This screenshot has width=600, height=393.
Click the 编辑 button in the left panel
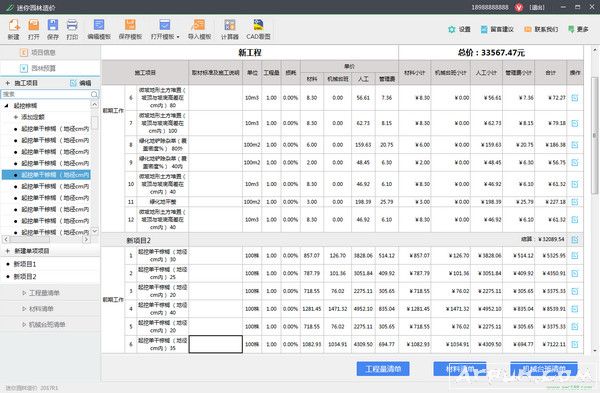[81, 83]
